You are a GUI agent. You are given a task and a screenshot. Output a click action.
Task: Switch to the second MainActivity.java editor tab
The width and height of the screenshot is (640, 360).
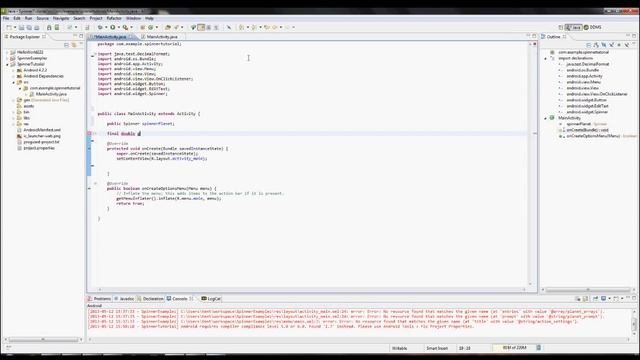[x=162, y=37]
